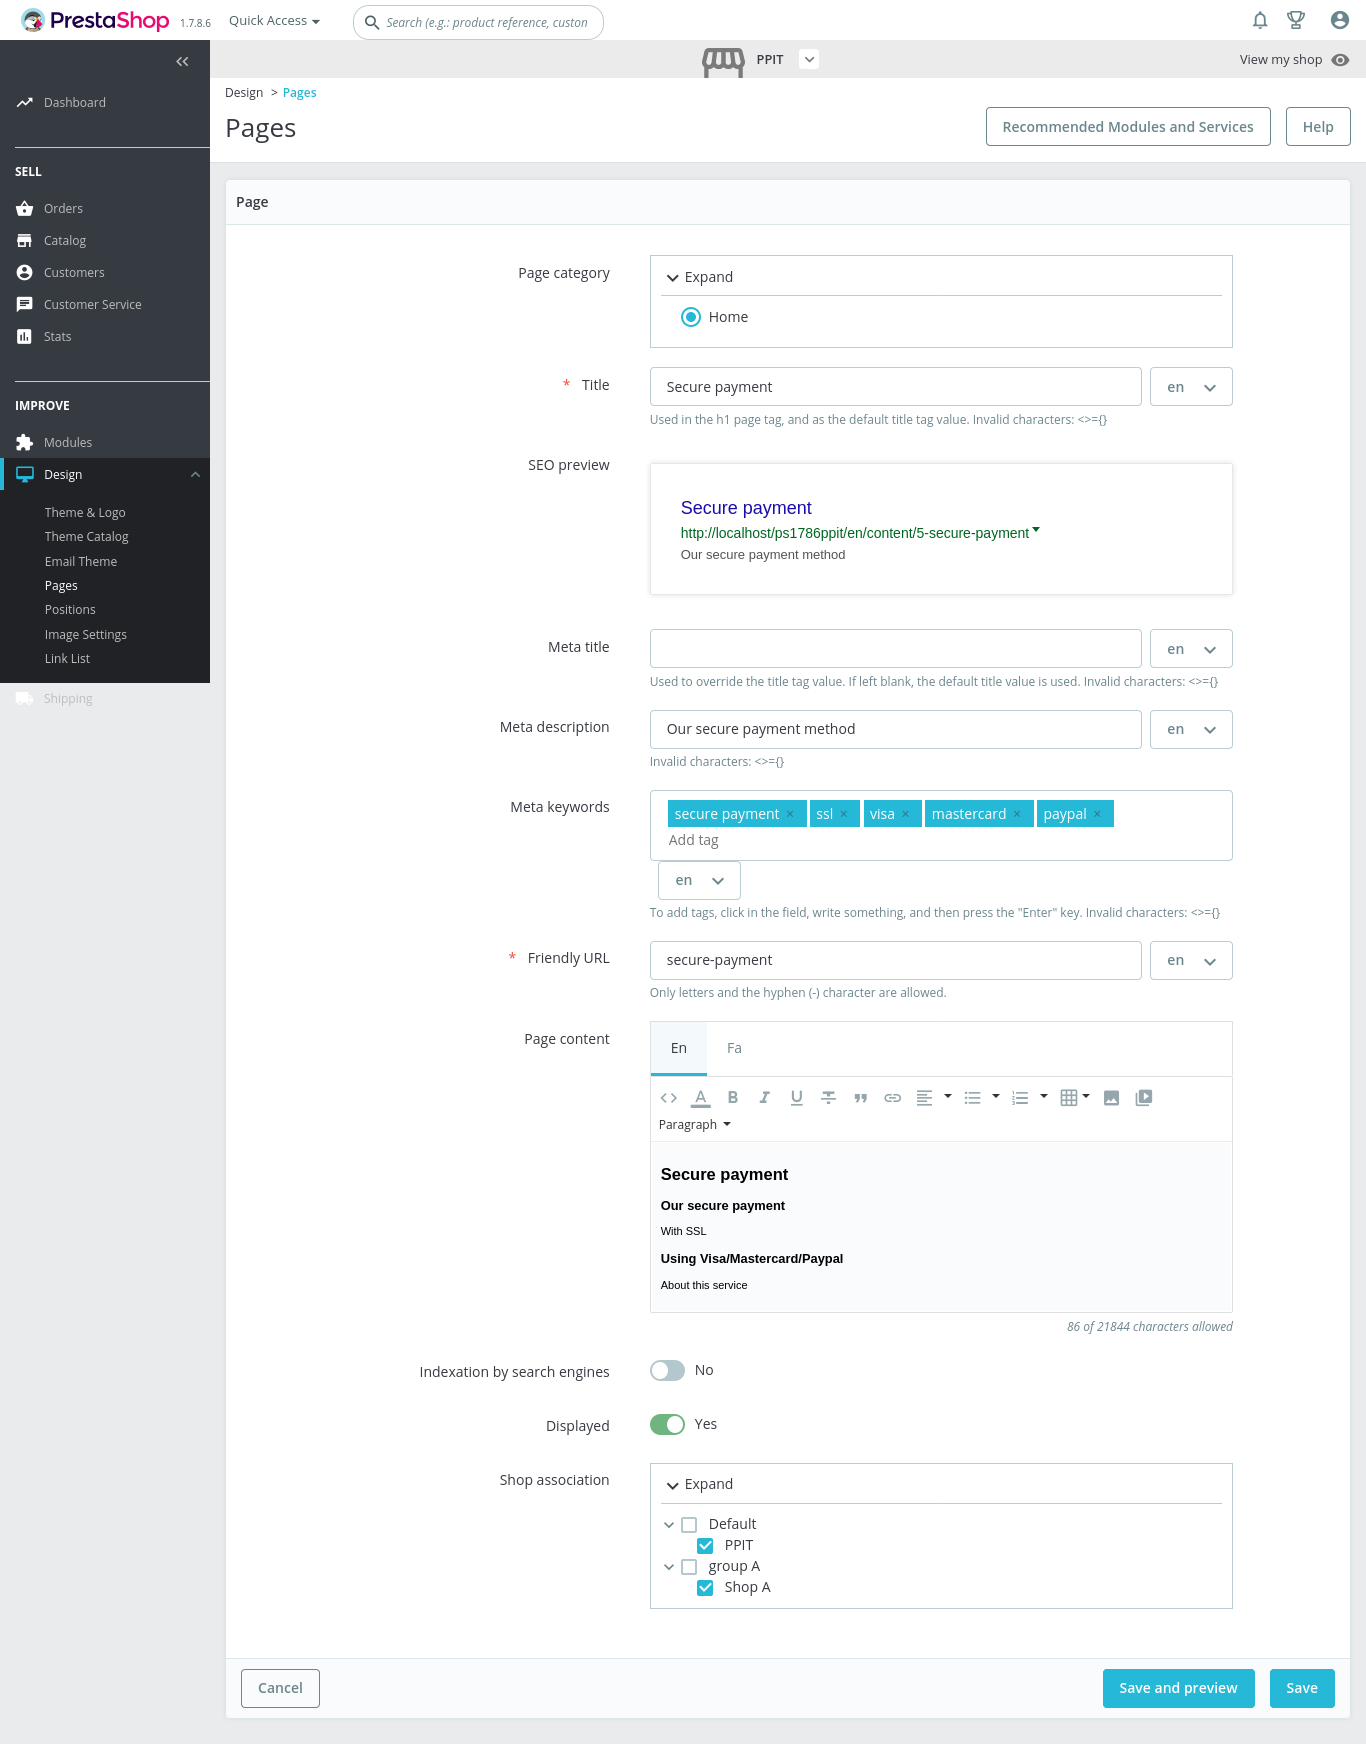The width and height of the screenshot is (1366, 1744).
Task: Open the text color tool in editor
Action: click(x=701, y=1098)
